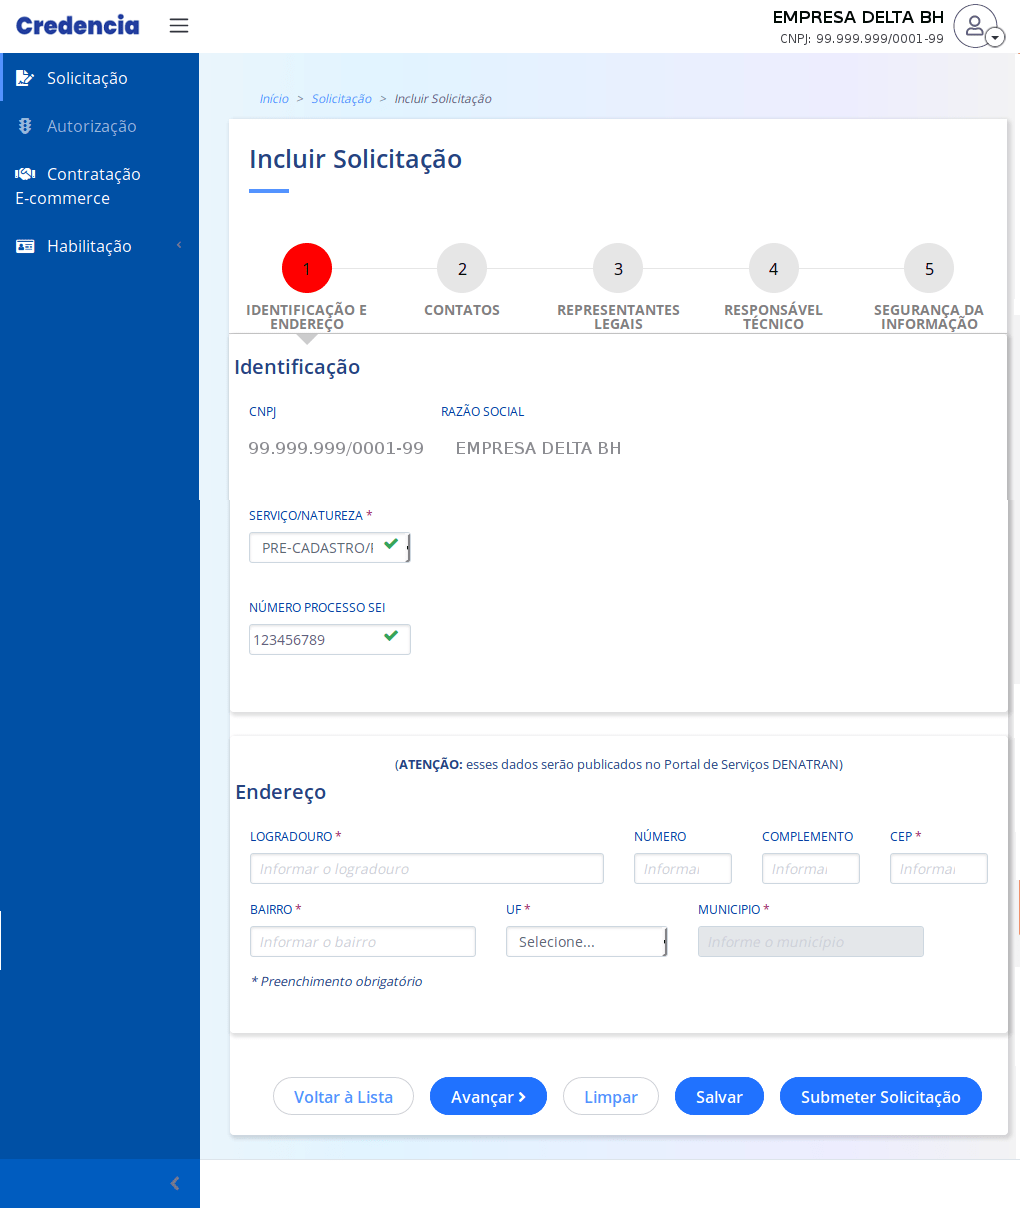Select step 4 Responsável Técnico
The height and width of the screenshot is (1209, 1020).
coord(773,269)
